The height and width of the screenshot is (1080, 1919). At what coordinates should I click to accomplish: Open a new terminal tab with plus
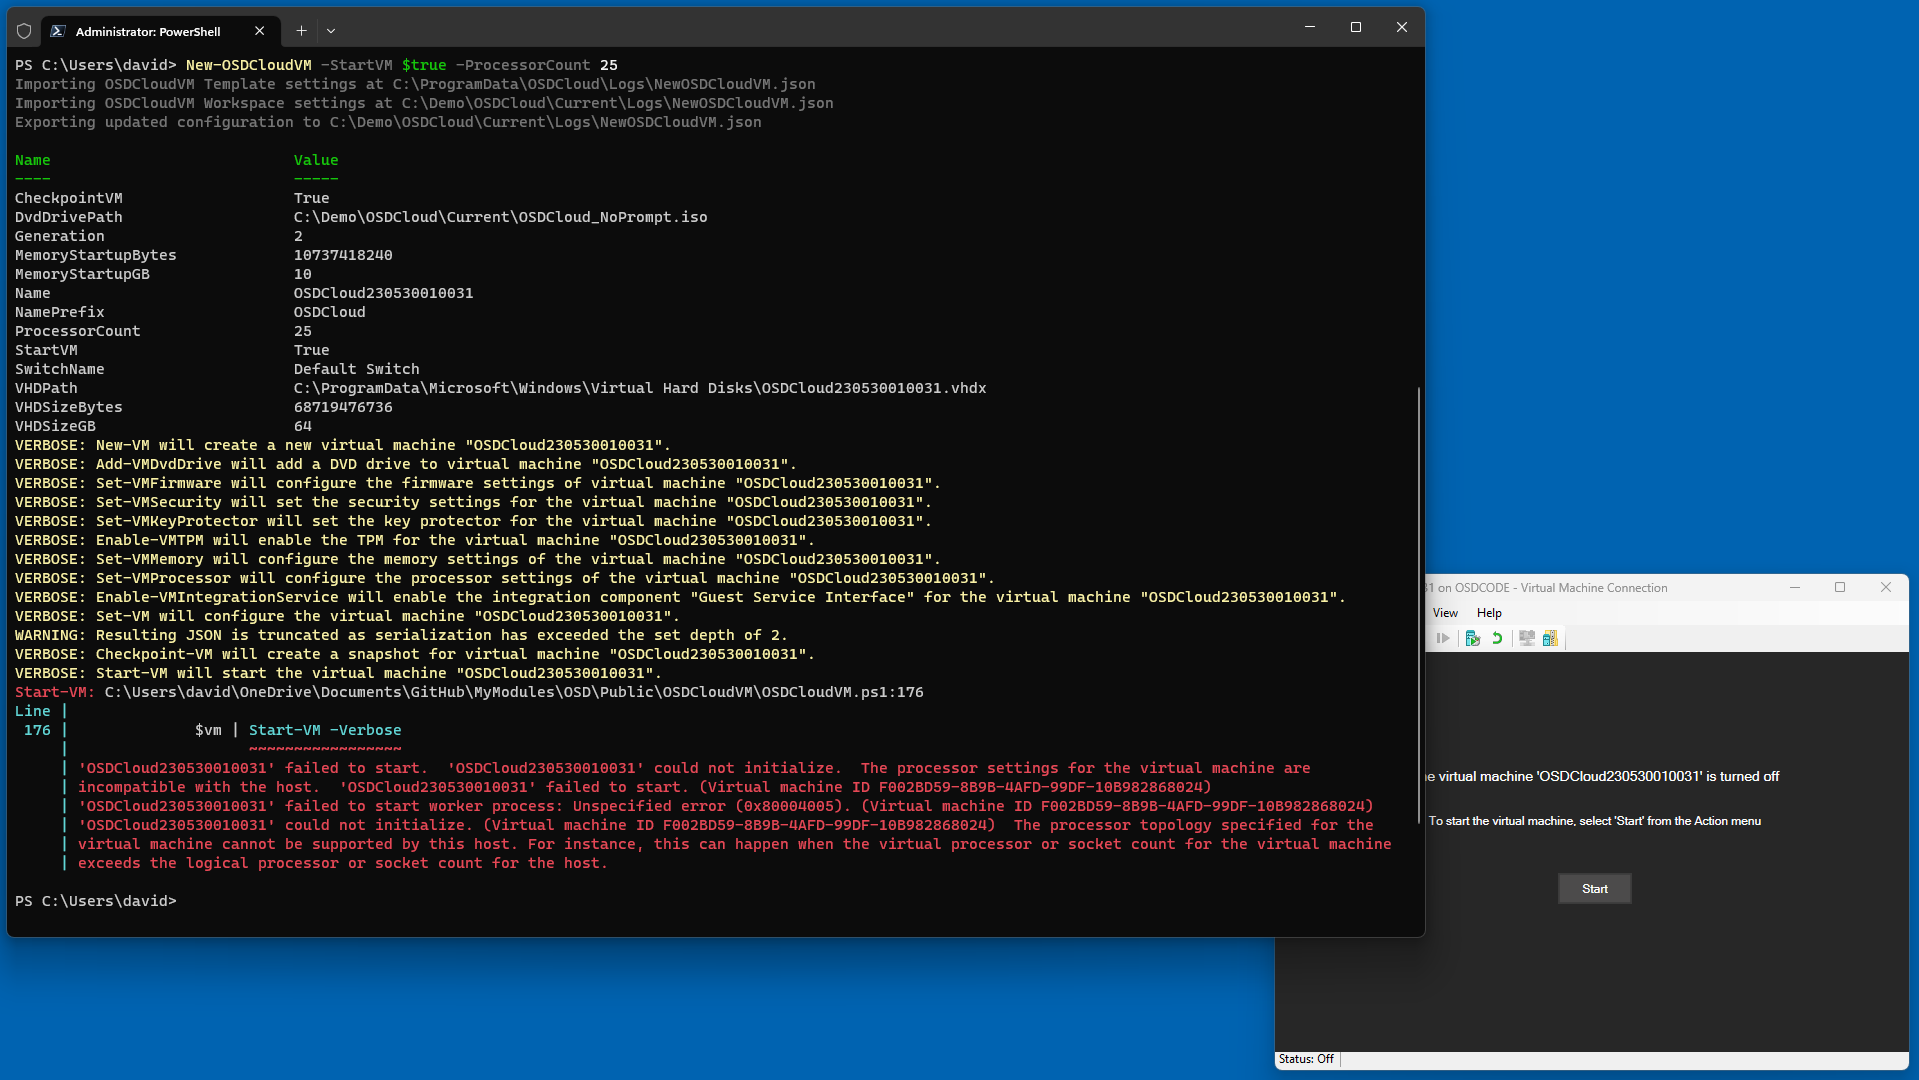click(301, 31)
